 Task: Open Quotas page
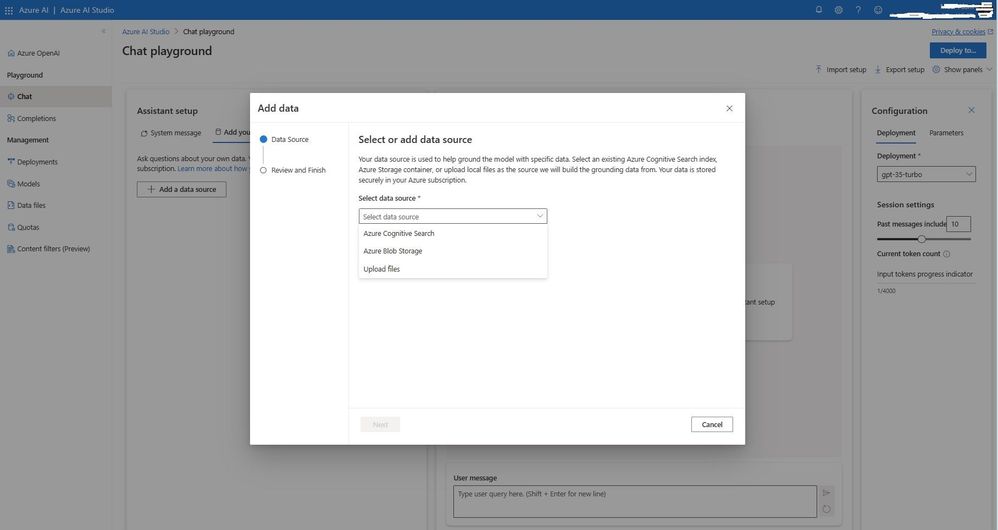23,227
